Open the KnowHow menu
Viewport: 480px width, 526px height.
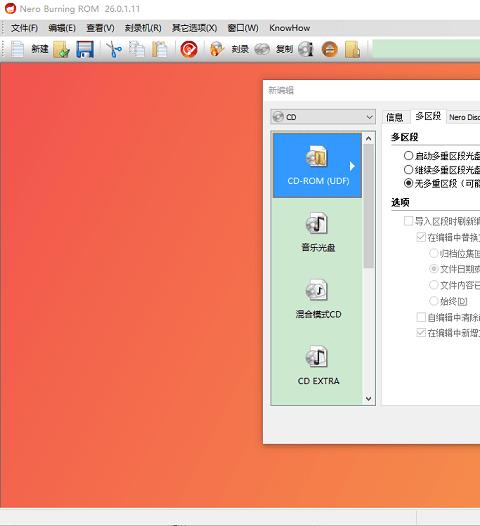289,28
